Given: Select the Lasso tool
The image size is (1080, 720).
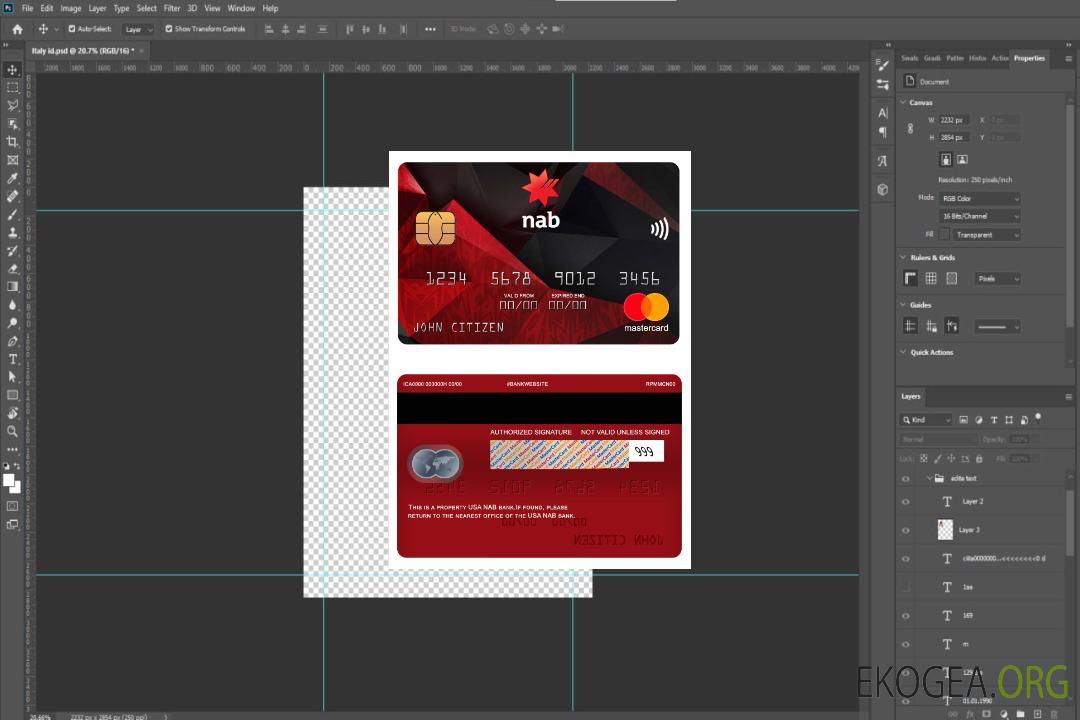Looking at the screenshot, I should coord(12,105).
